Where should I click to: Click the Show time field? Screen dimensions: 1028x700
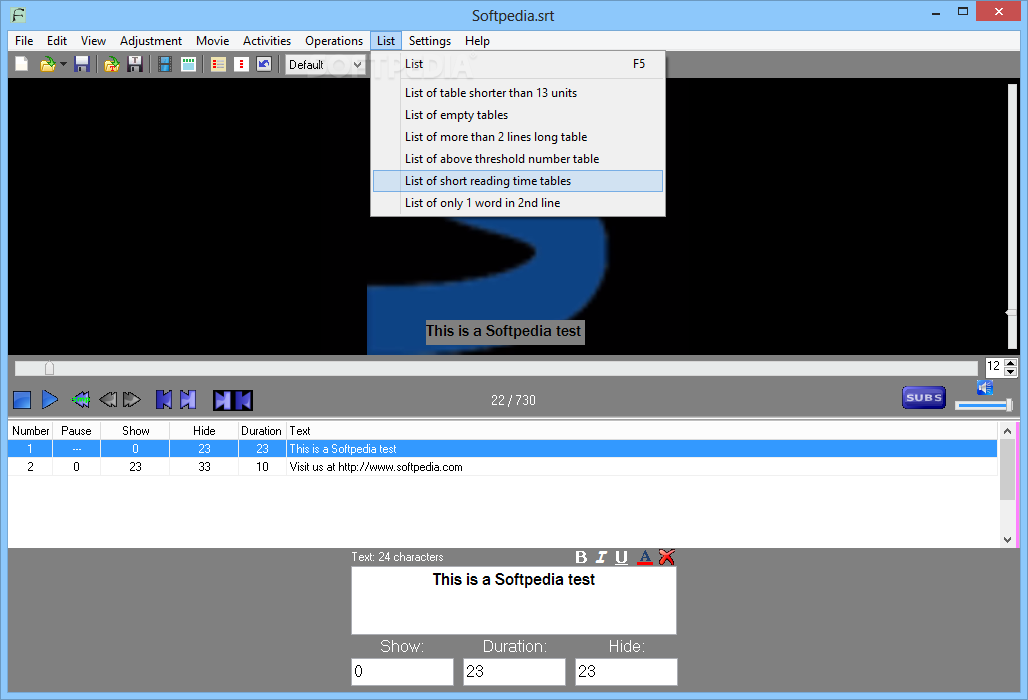click(x=402, y=672)
